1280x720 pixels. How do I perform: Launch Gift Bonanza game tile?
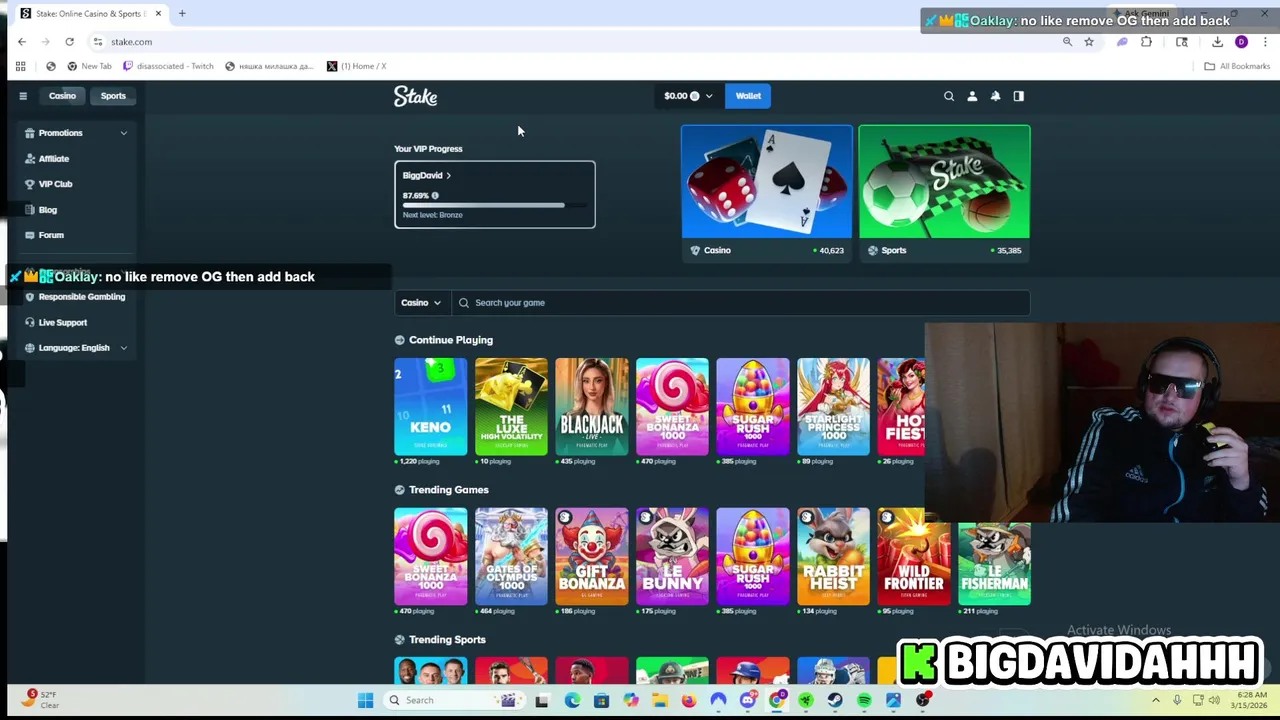click(592, 557)
